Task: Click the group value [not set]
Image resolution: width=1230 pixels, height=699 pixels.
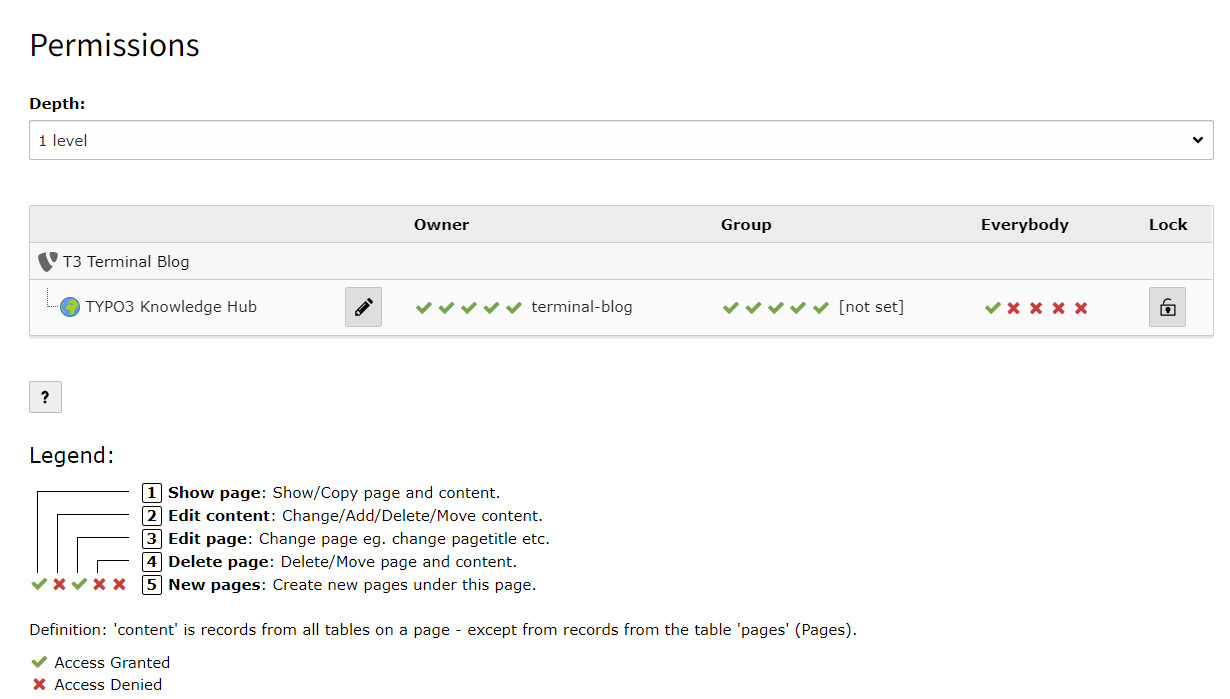Action: click(x=871, y=307)
